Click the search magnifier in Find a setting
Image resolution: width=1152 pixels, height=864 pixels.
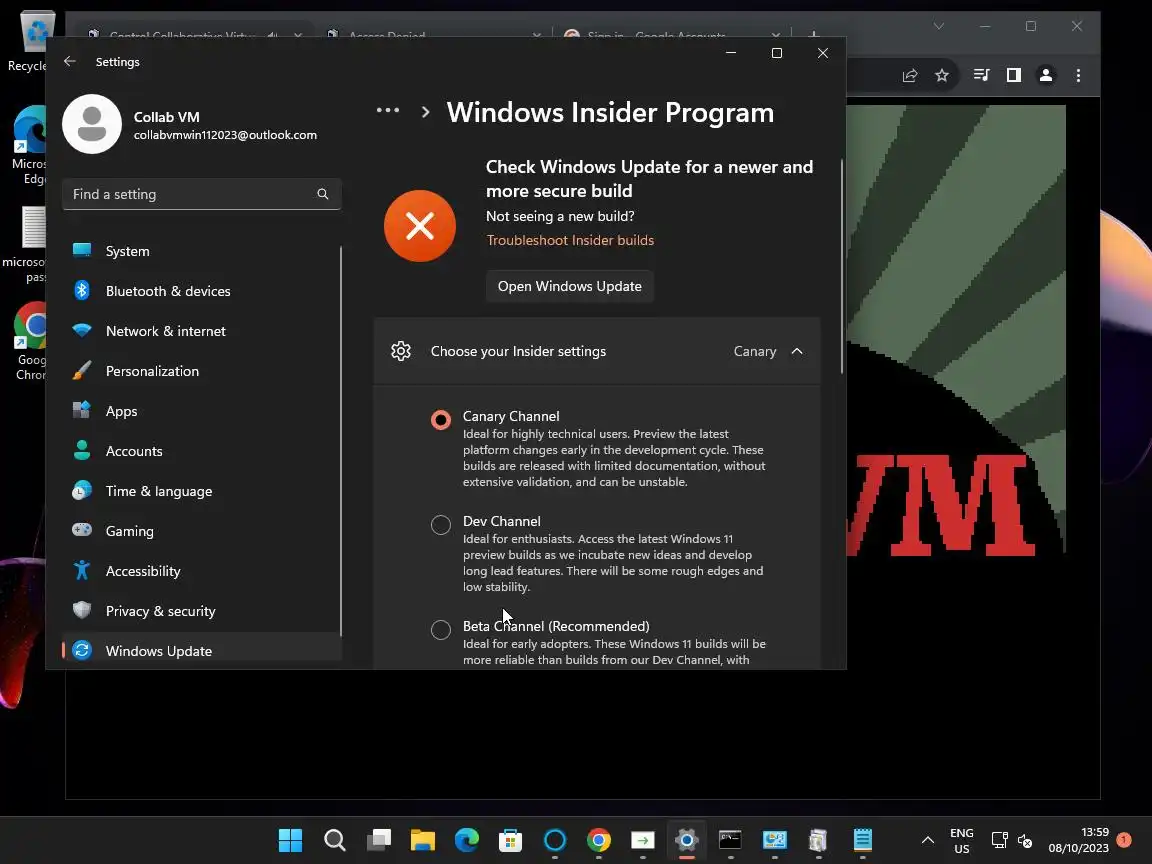click(x=323, y=194)
